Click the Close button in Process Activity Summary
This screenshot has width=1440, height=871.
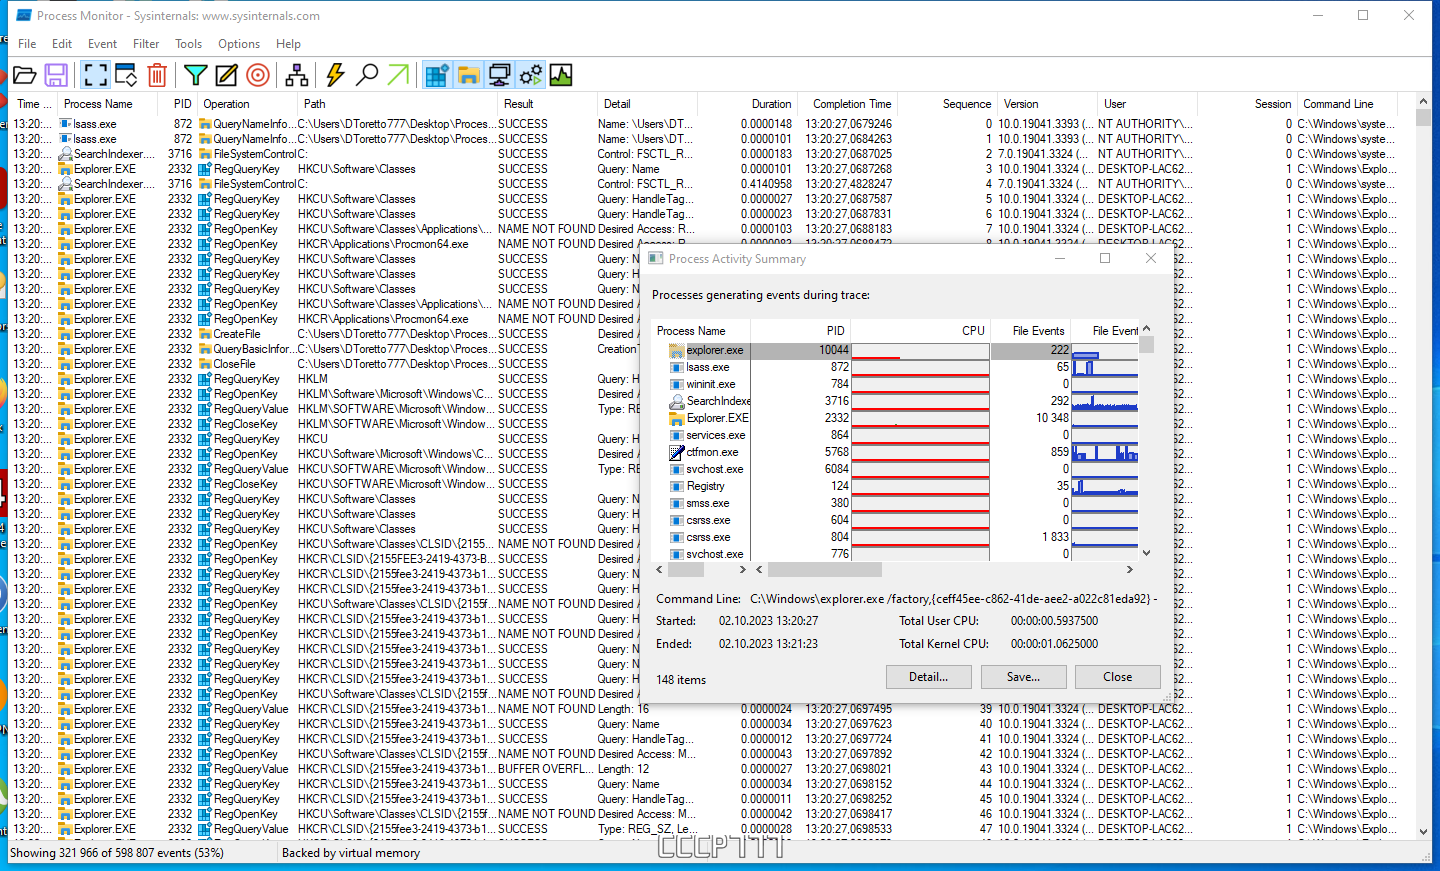point(1117,677)
